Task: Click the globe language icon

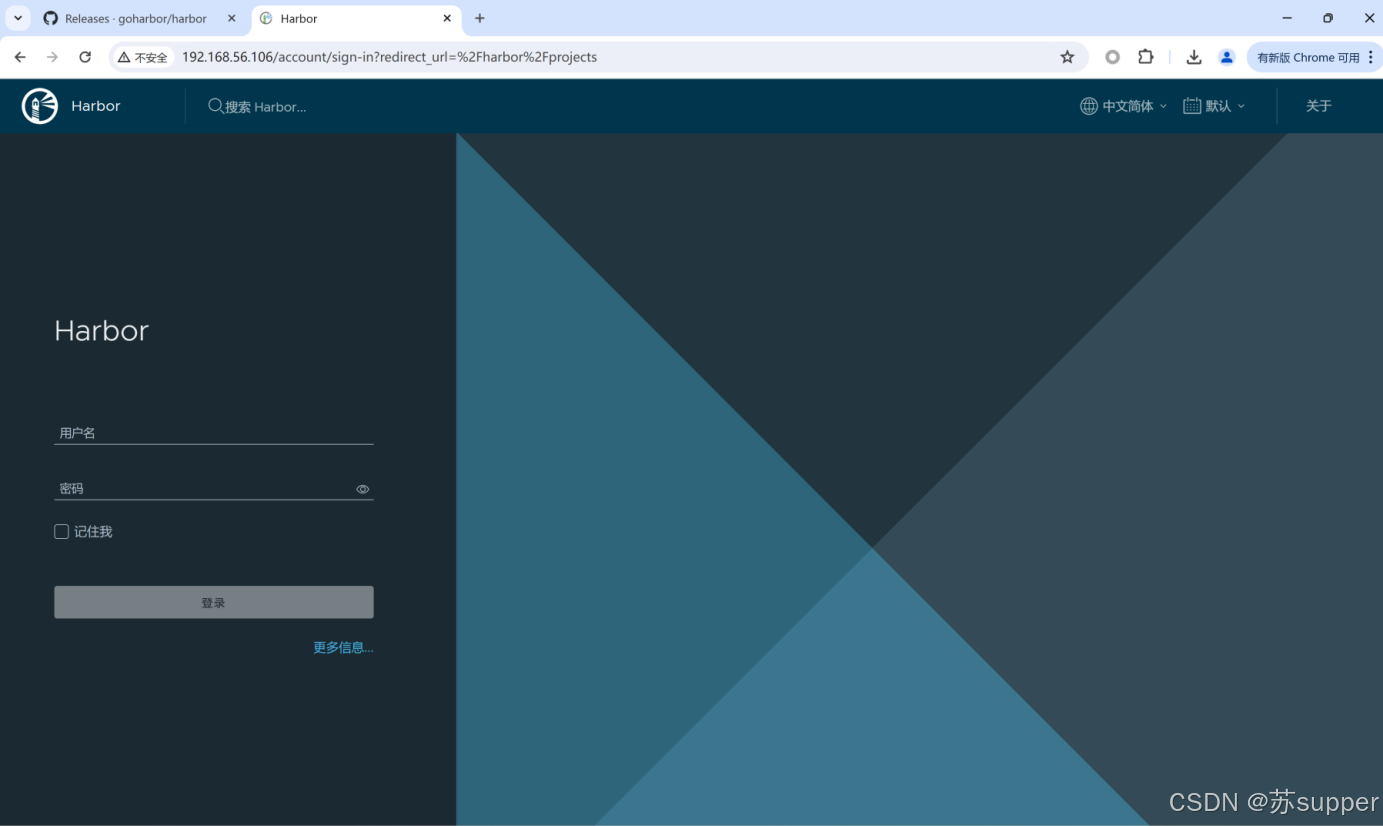Action: [1089, 106]
